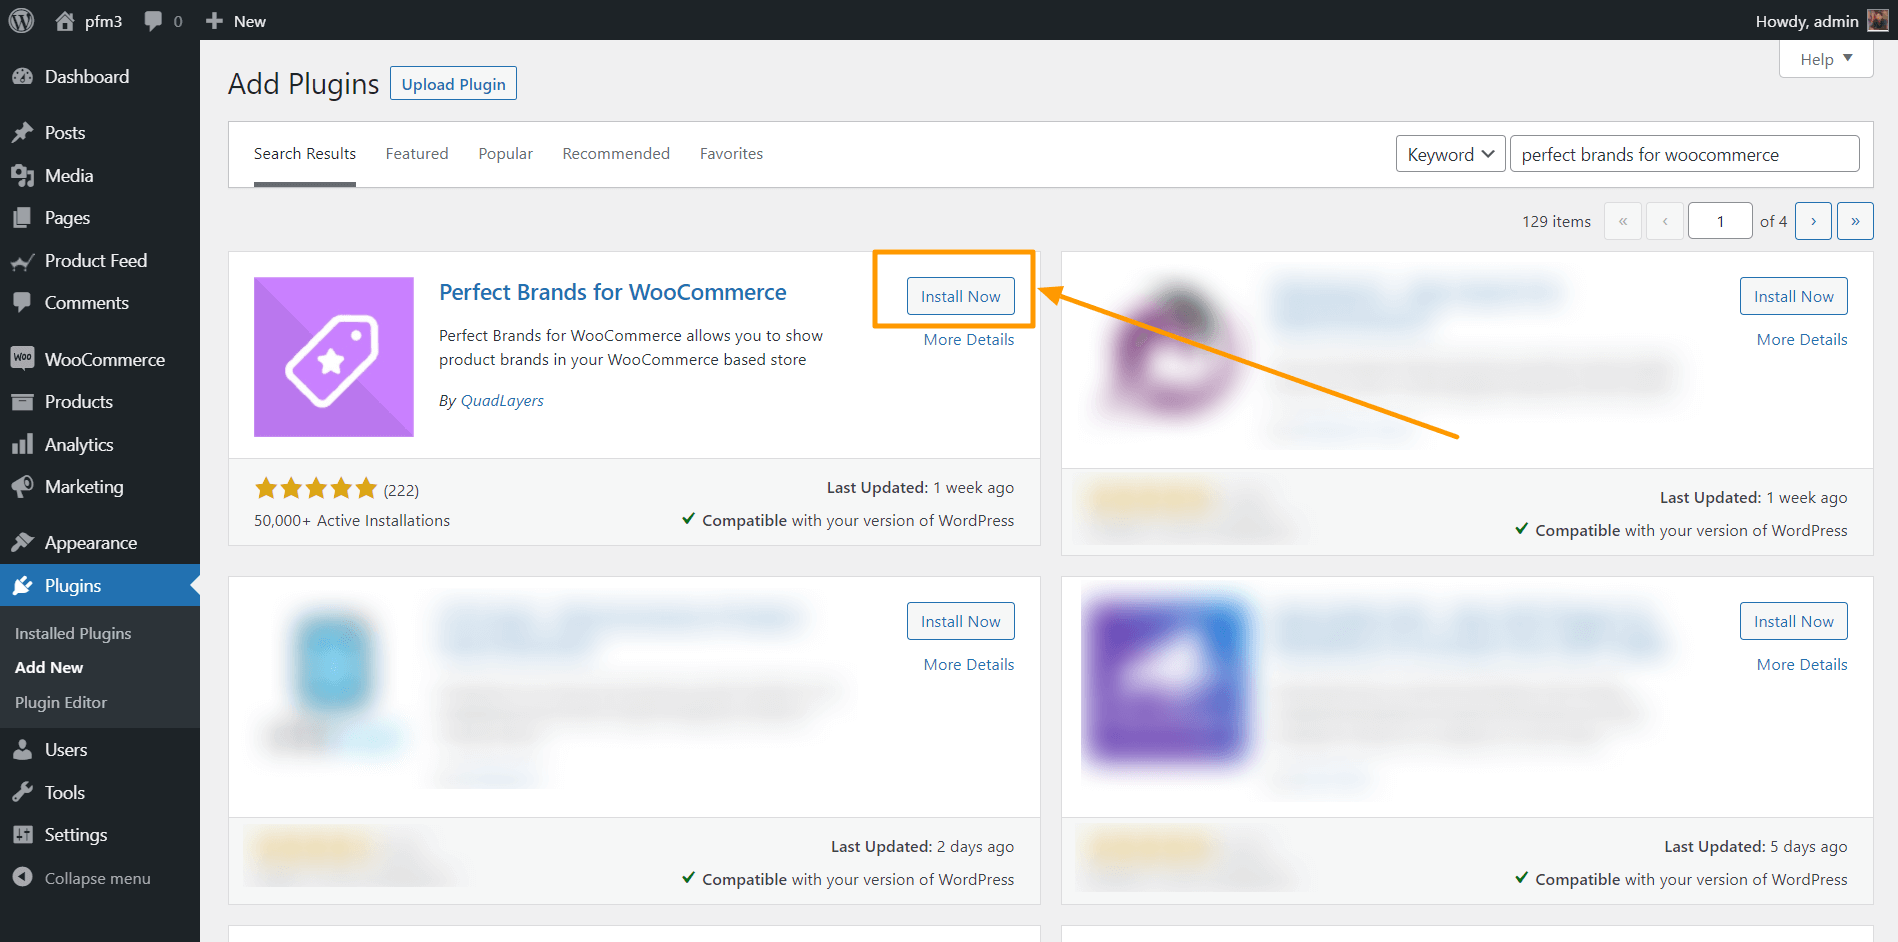Switch to the Favorites tab

731,154
